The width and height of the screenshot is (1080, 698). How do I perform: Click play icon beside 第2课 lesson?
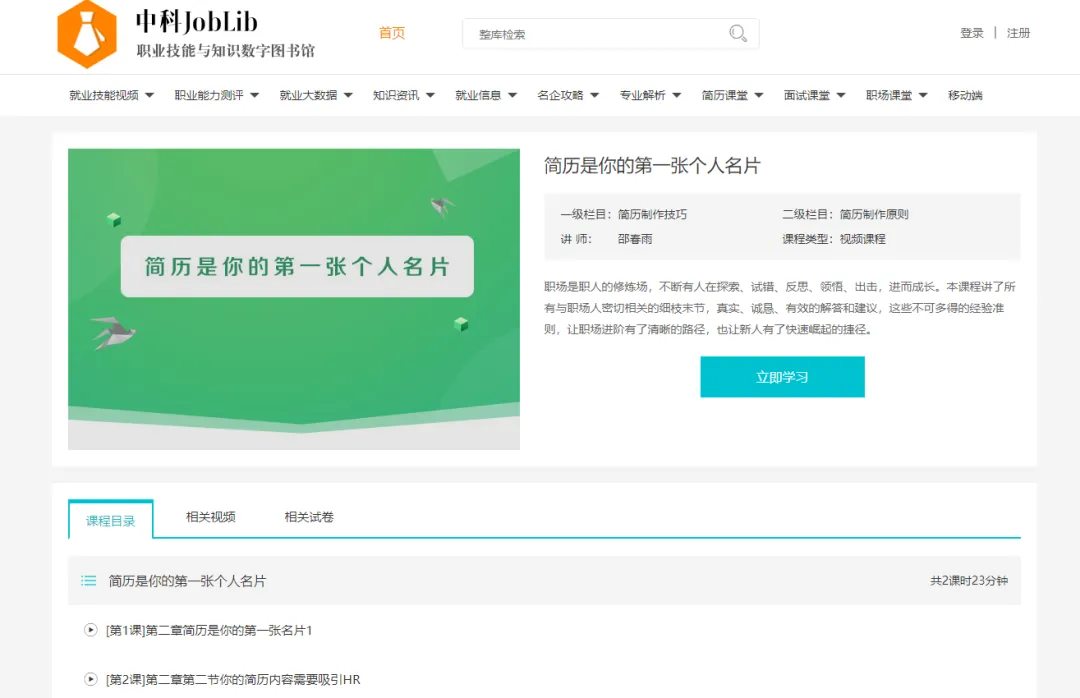click(91, 679)
